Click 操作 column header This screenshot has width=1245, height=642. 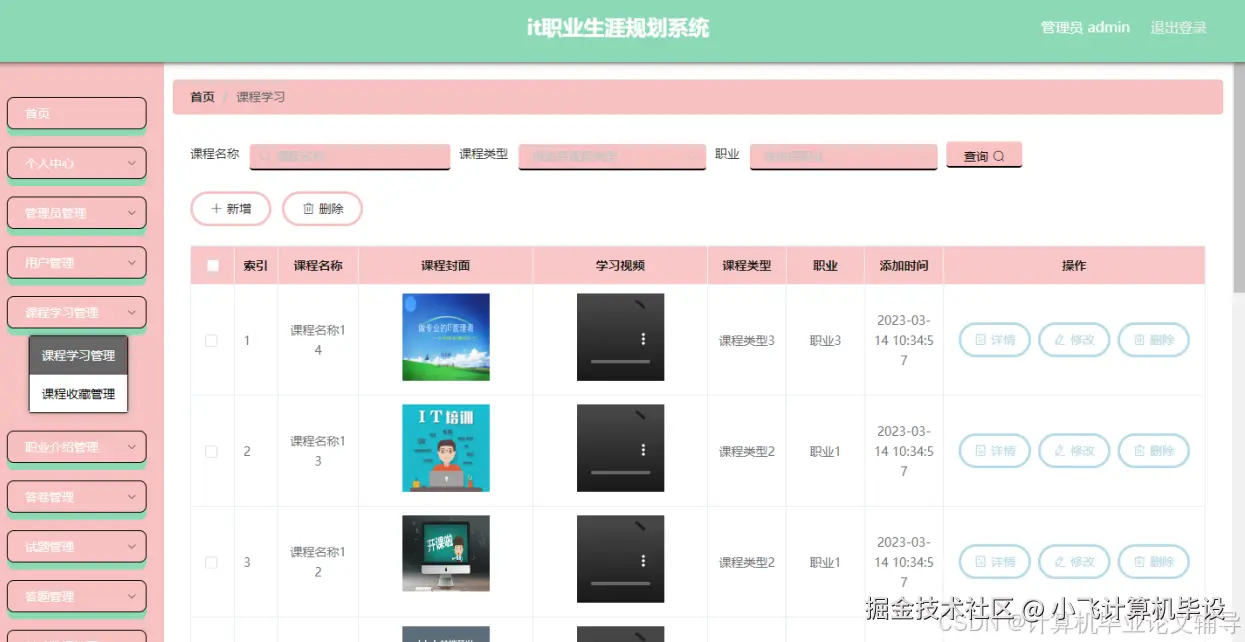coord(1074,266)
